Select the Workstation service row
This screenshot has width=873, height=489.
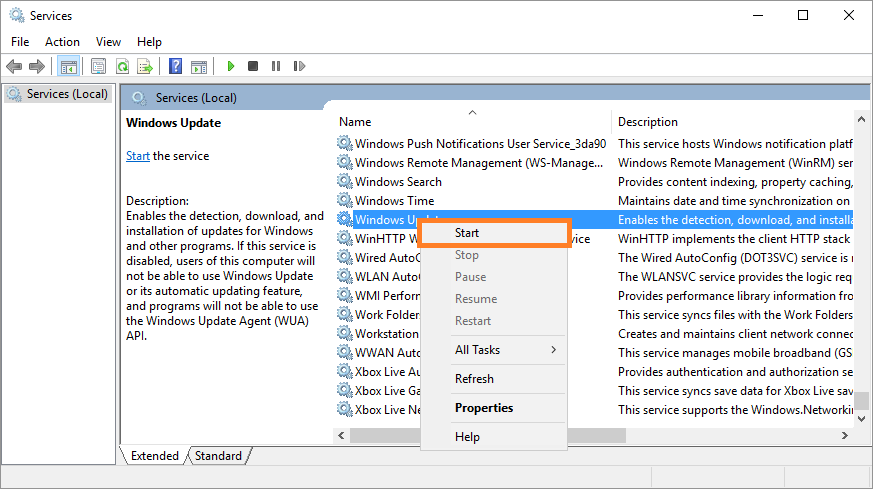[x=387, y=334]
